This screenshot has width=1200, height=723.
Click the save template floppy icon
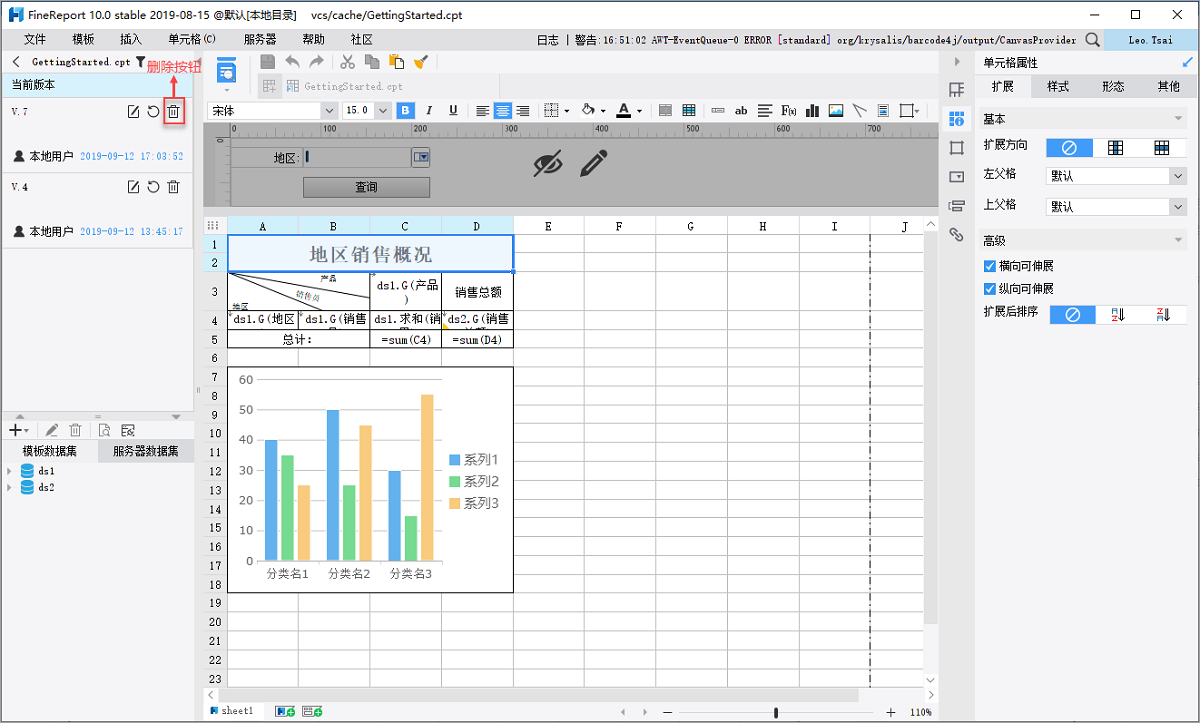(x=267, y=62)
